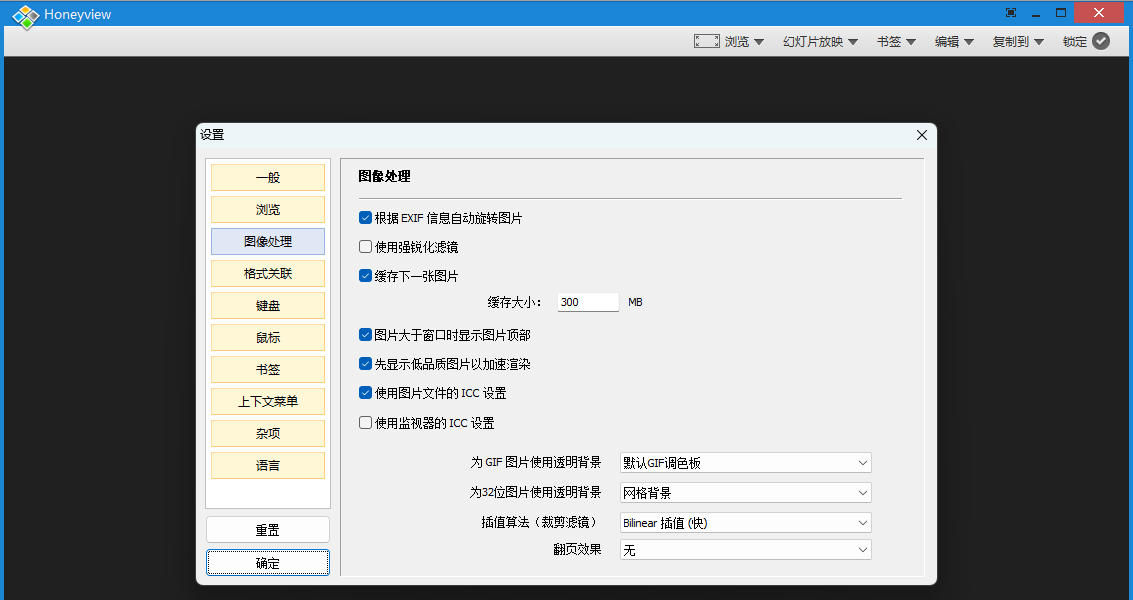Viewport: 1133px width, 600px height.
Task: Open the 书签 toolbar menu
Action: point(896,42)
